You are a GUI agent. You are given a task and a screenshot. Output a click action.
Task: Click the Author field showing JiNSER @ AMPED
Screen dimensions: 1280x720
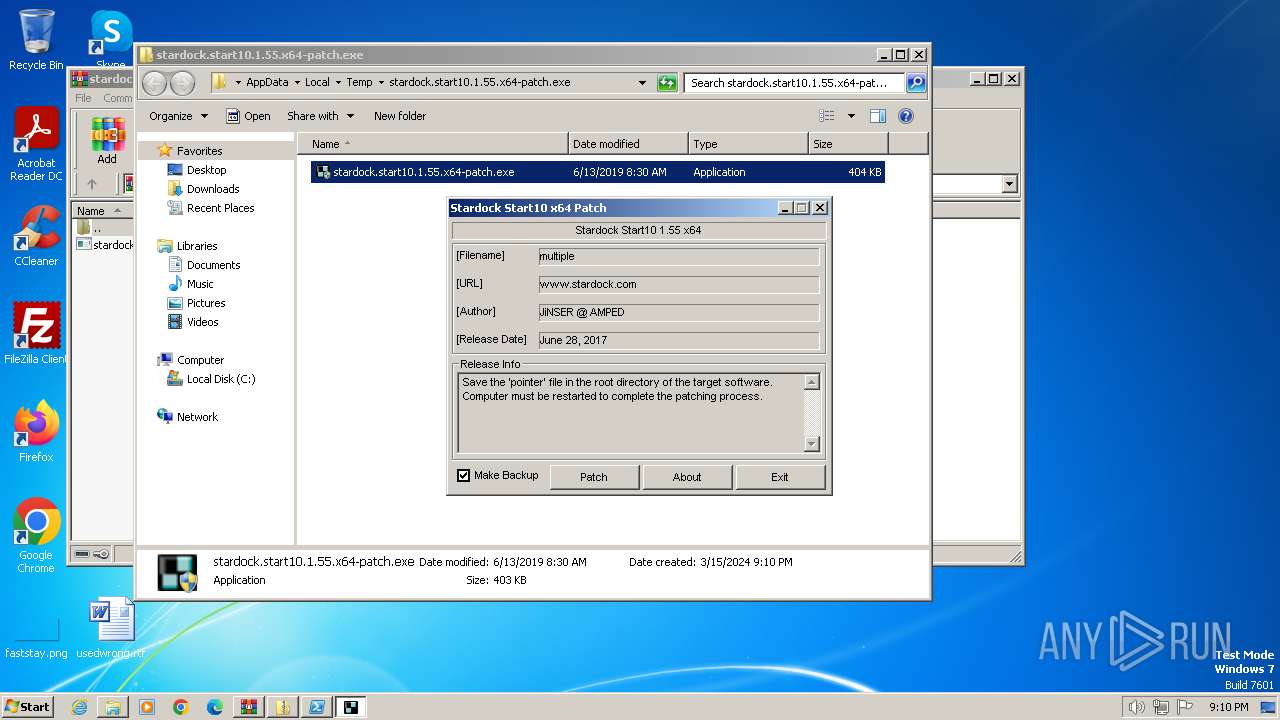679,313
